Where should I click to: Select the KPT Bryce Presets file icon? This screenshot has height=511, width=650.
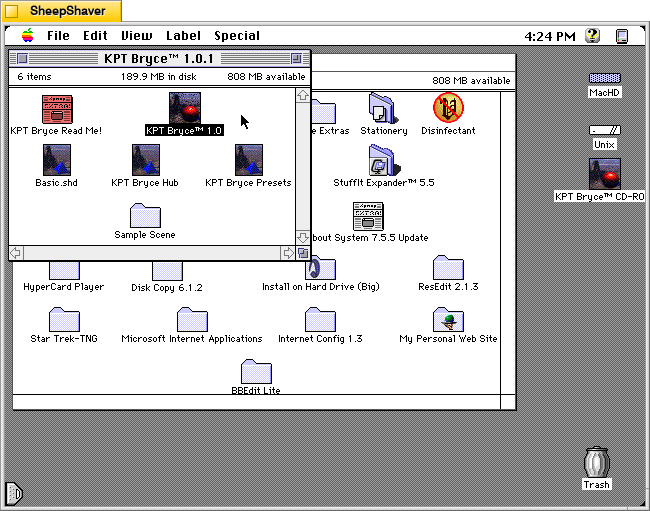pos(249,160)
